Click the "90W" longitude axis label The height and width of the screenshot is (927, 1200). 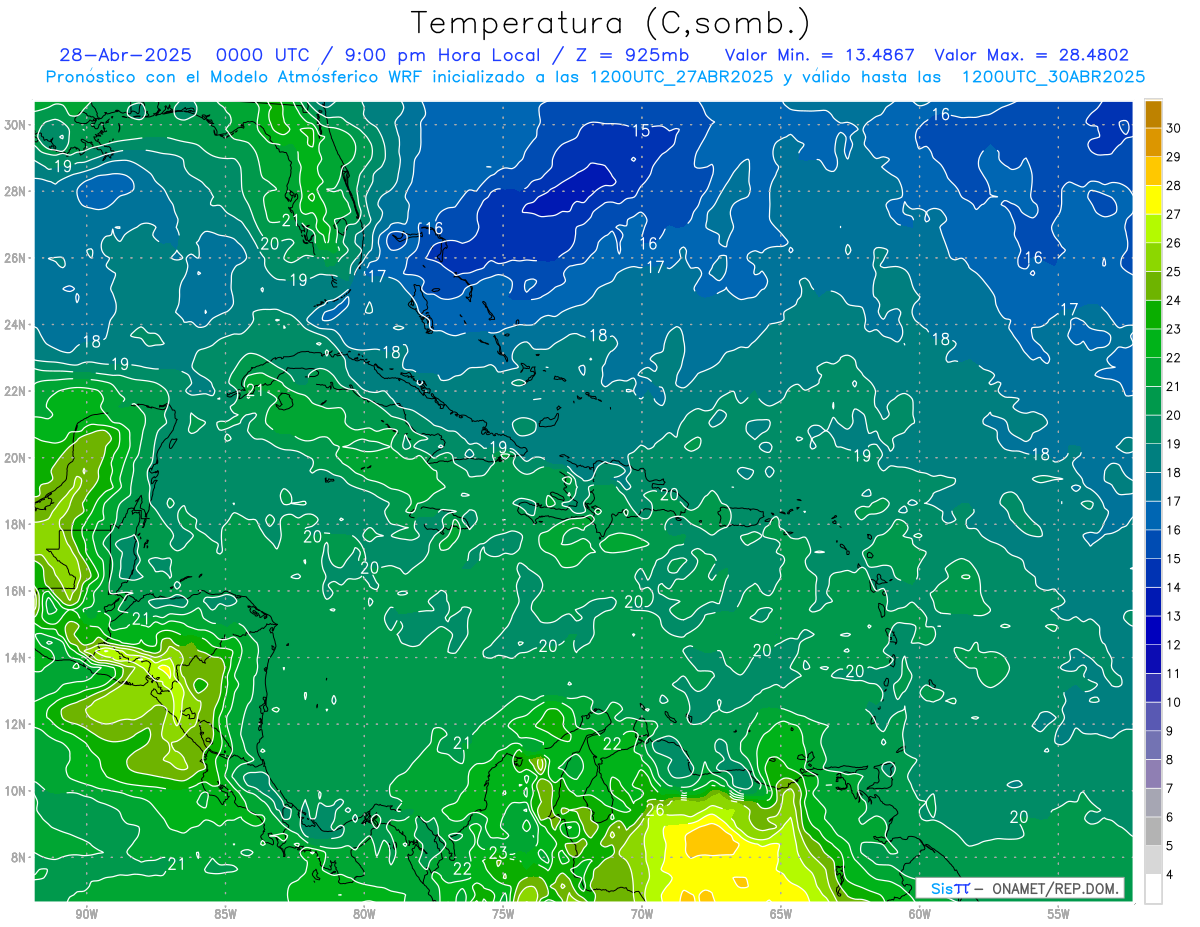(x=86, y=914)
